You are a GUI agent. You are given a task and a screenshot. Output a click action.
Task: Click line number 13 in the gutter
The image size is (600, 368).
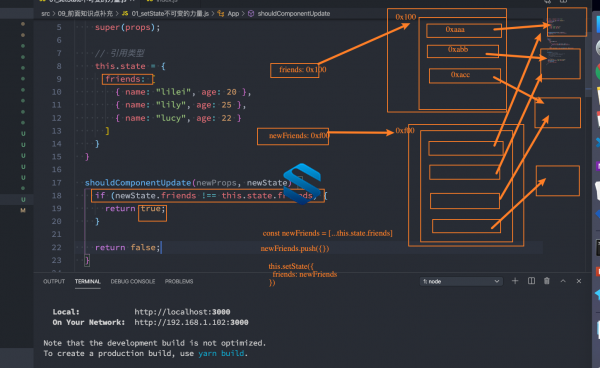56,131
